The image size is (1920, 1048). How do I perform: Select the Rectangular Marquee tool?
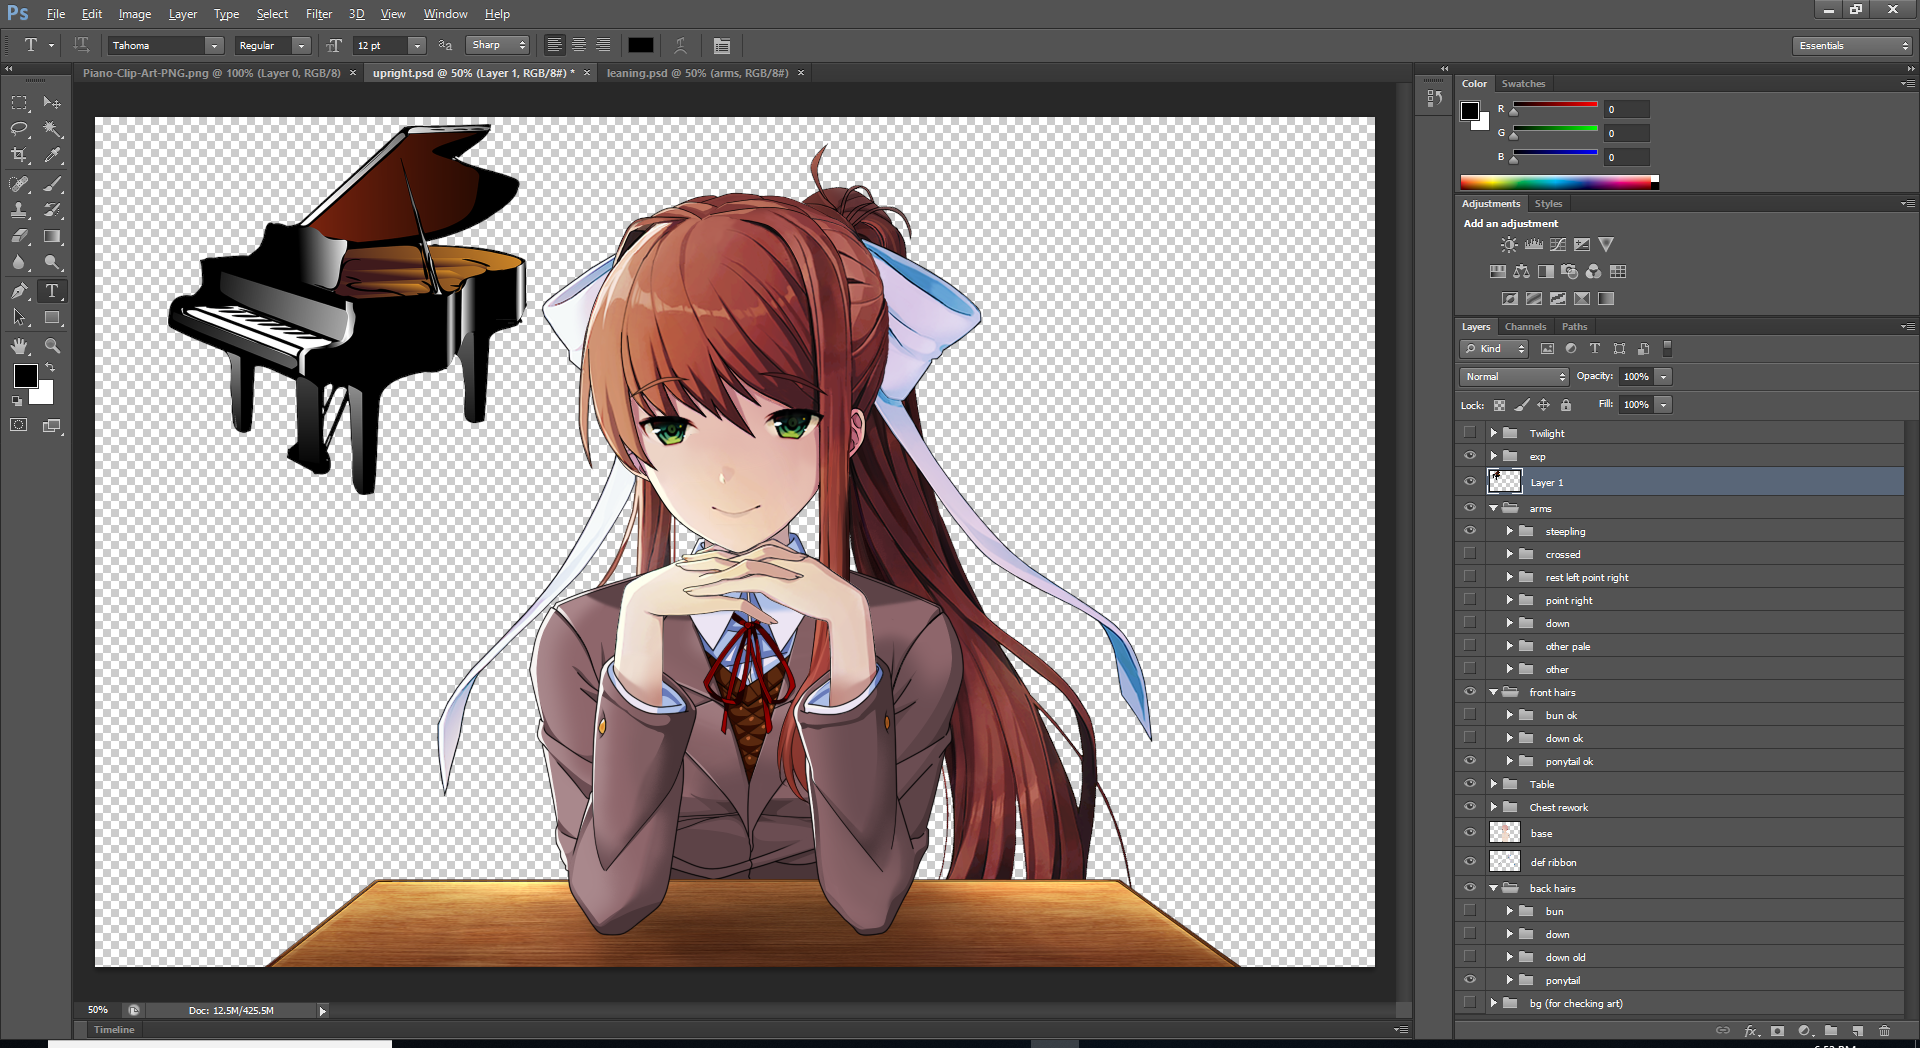[x=19, y=103]
